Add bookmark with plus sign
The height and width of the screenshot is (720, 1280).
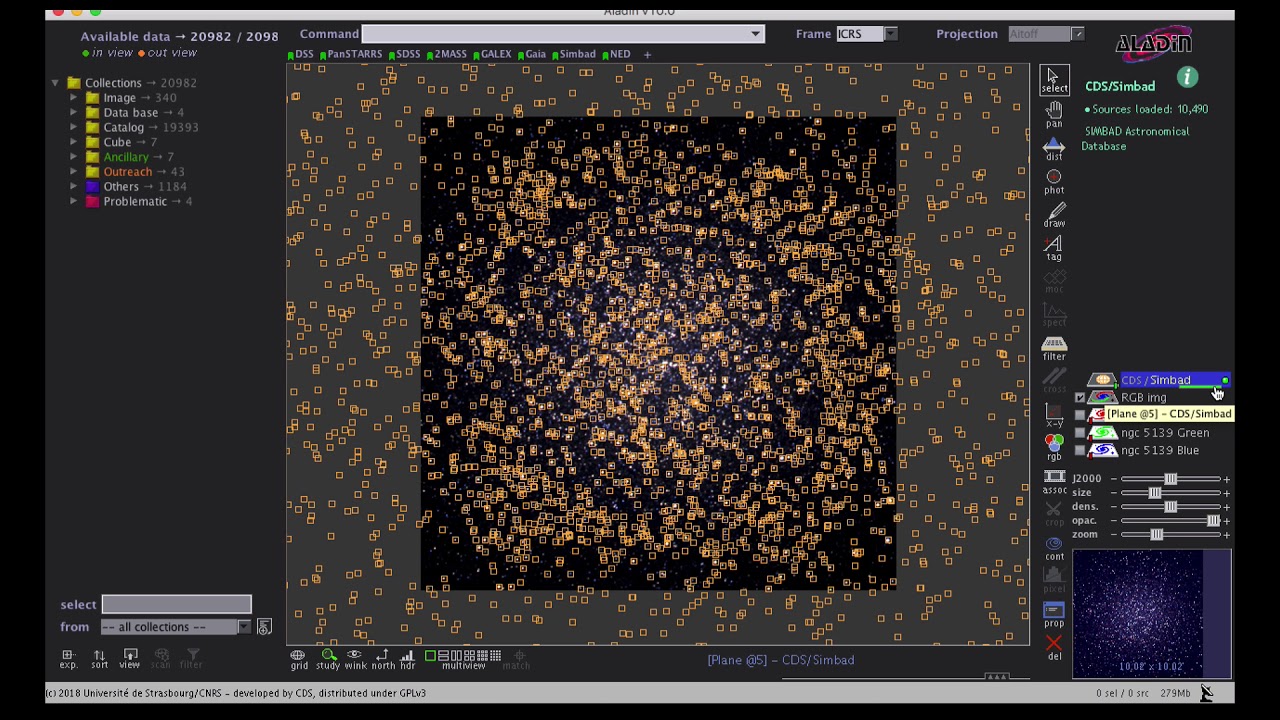647,54
